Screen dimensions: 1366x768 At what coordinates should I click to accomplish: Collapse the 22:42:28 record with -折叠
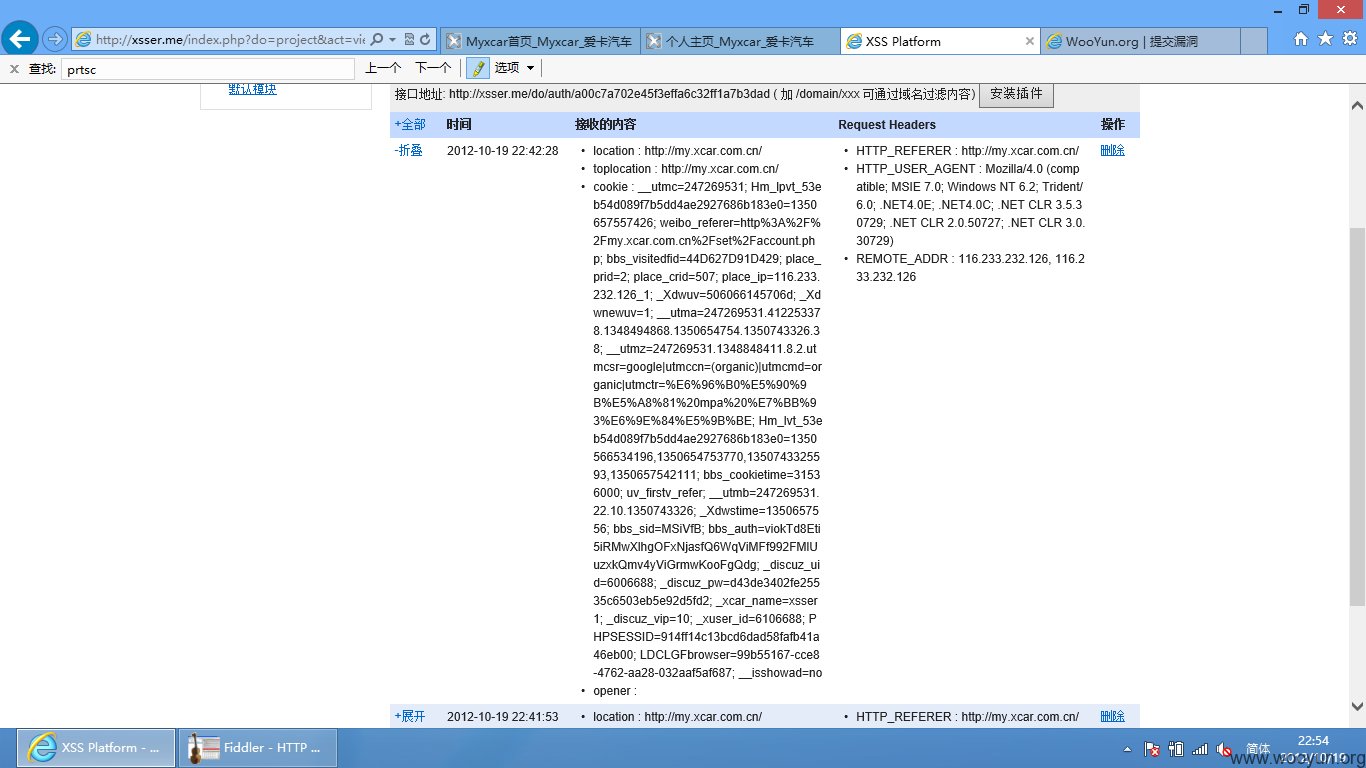tap(409, 151)
